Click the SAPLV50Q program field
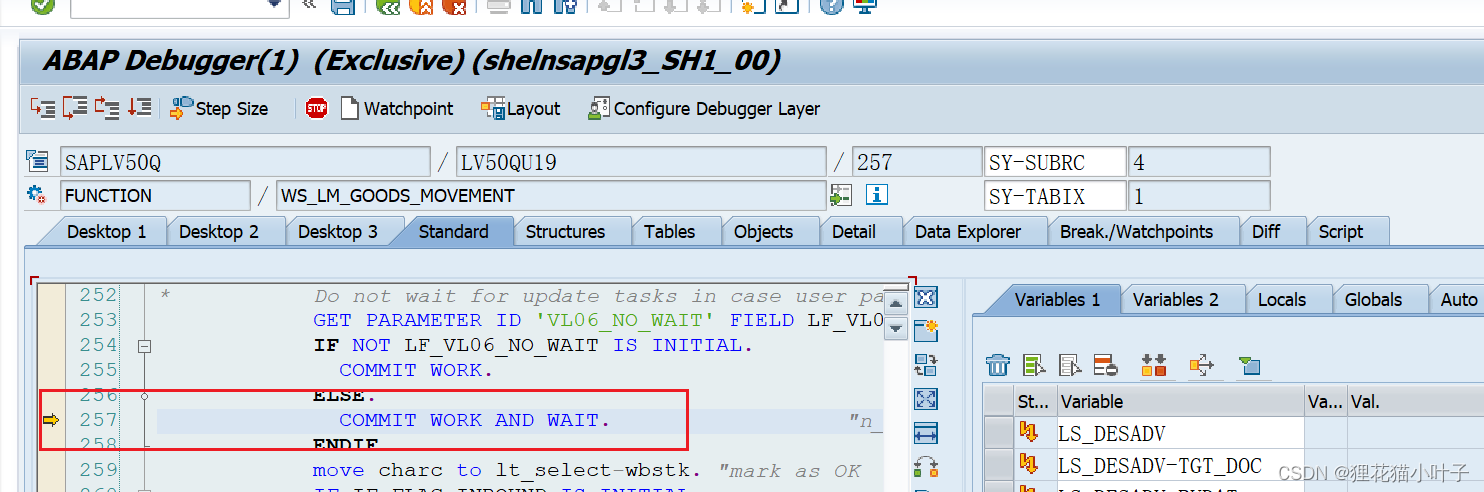Image resolution: width=1484 pixels, height=492 pixels. click(245, 162)
